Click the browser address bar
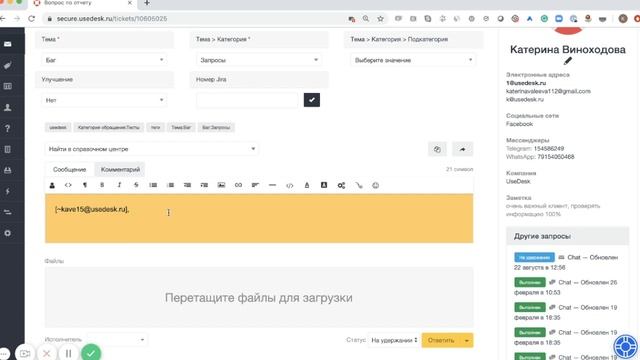This screenshot has height=360, width=640. pyautogui.click(x=196, y=19)
